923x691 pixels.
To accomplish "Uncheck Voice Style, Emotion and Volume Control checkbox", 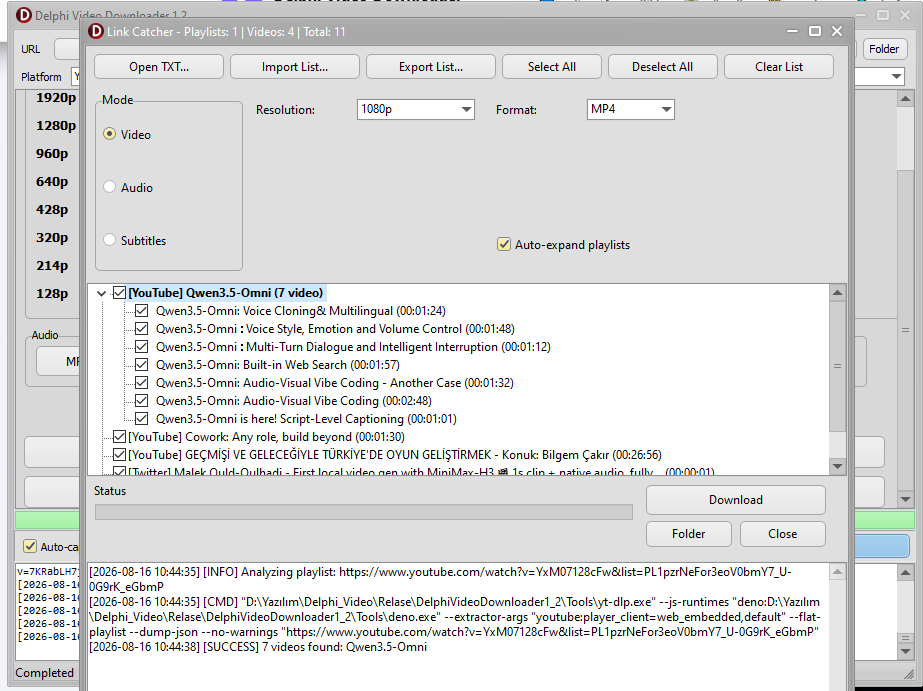I will [x=141, y=328].
